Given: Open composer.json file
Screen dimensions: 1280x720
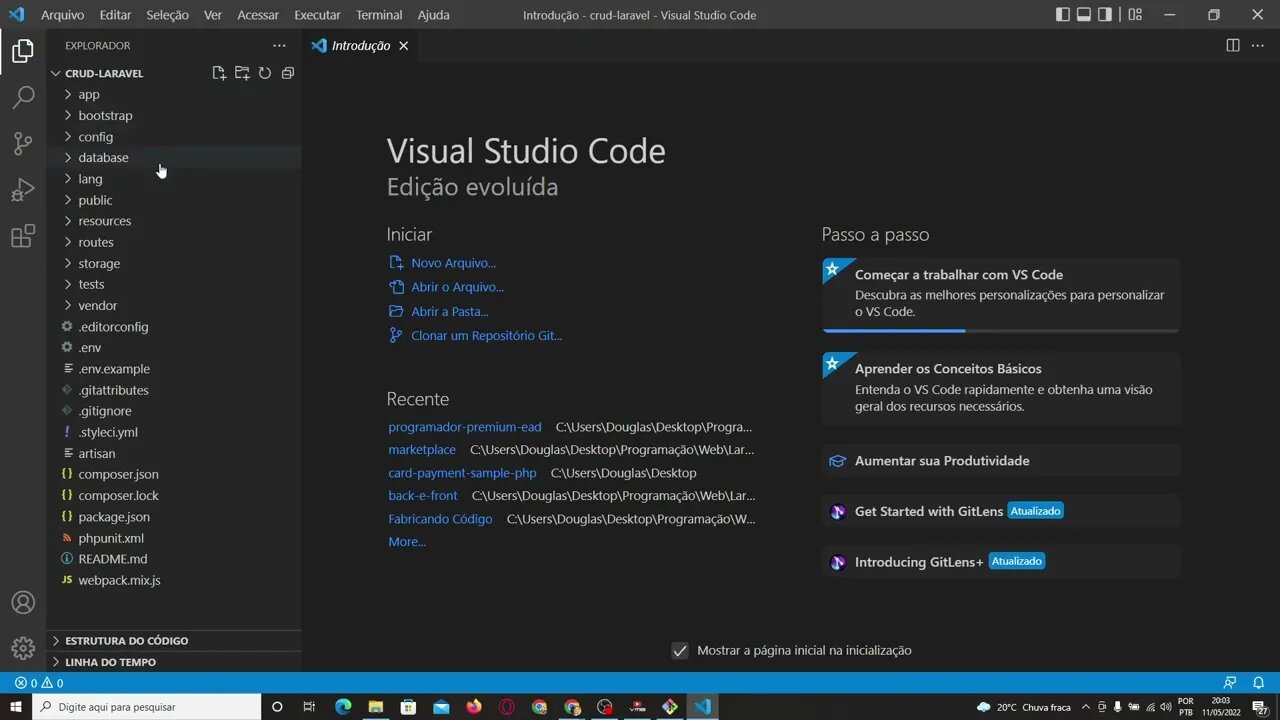Looking at the screenshot, I should click(x=174, y=474).
